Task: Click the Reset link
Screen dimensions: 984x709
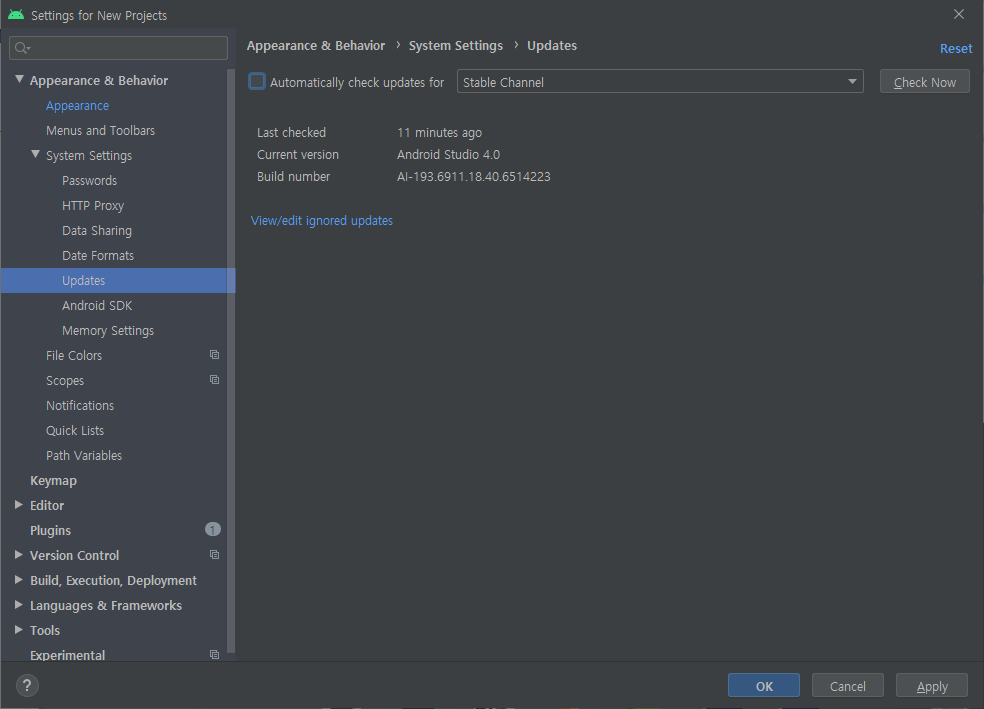Action: (956, 48)
